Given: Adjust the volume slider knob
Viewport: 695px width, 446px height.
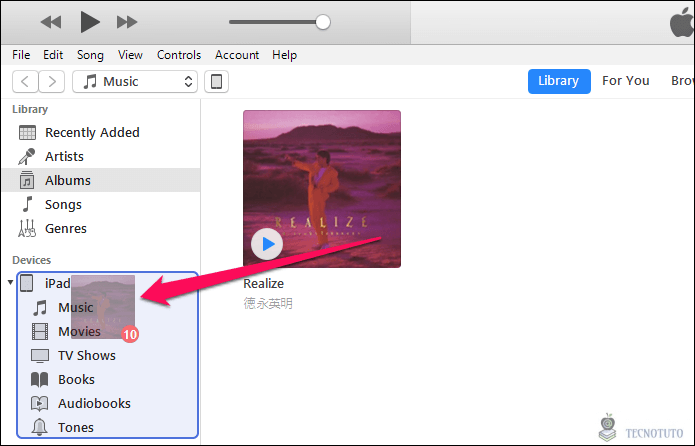Looking at the screenshot, I should pos(323,22).
